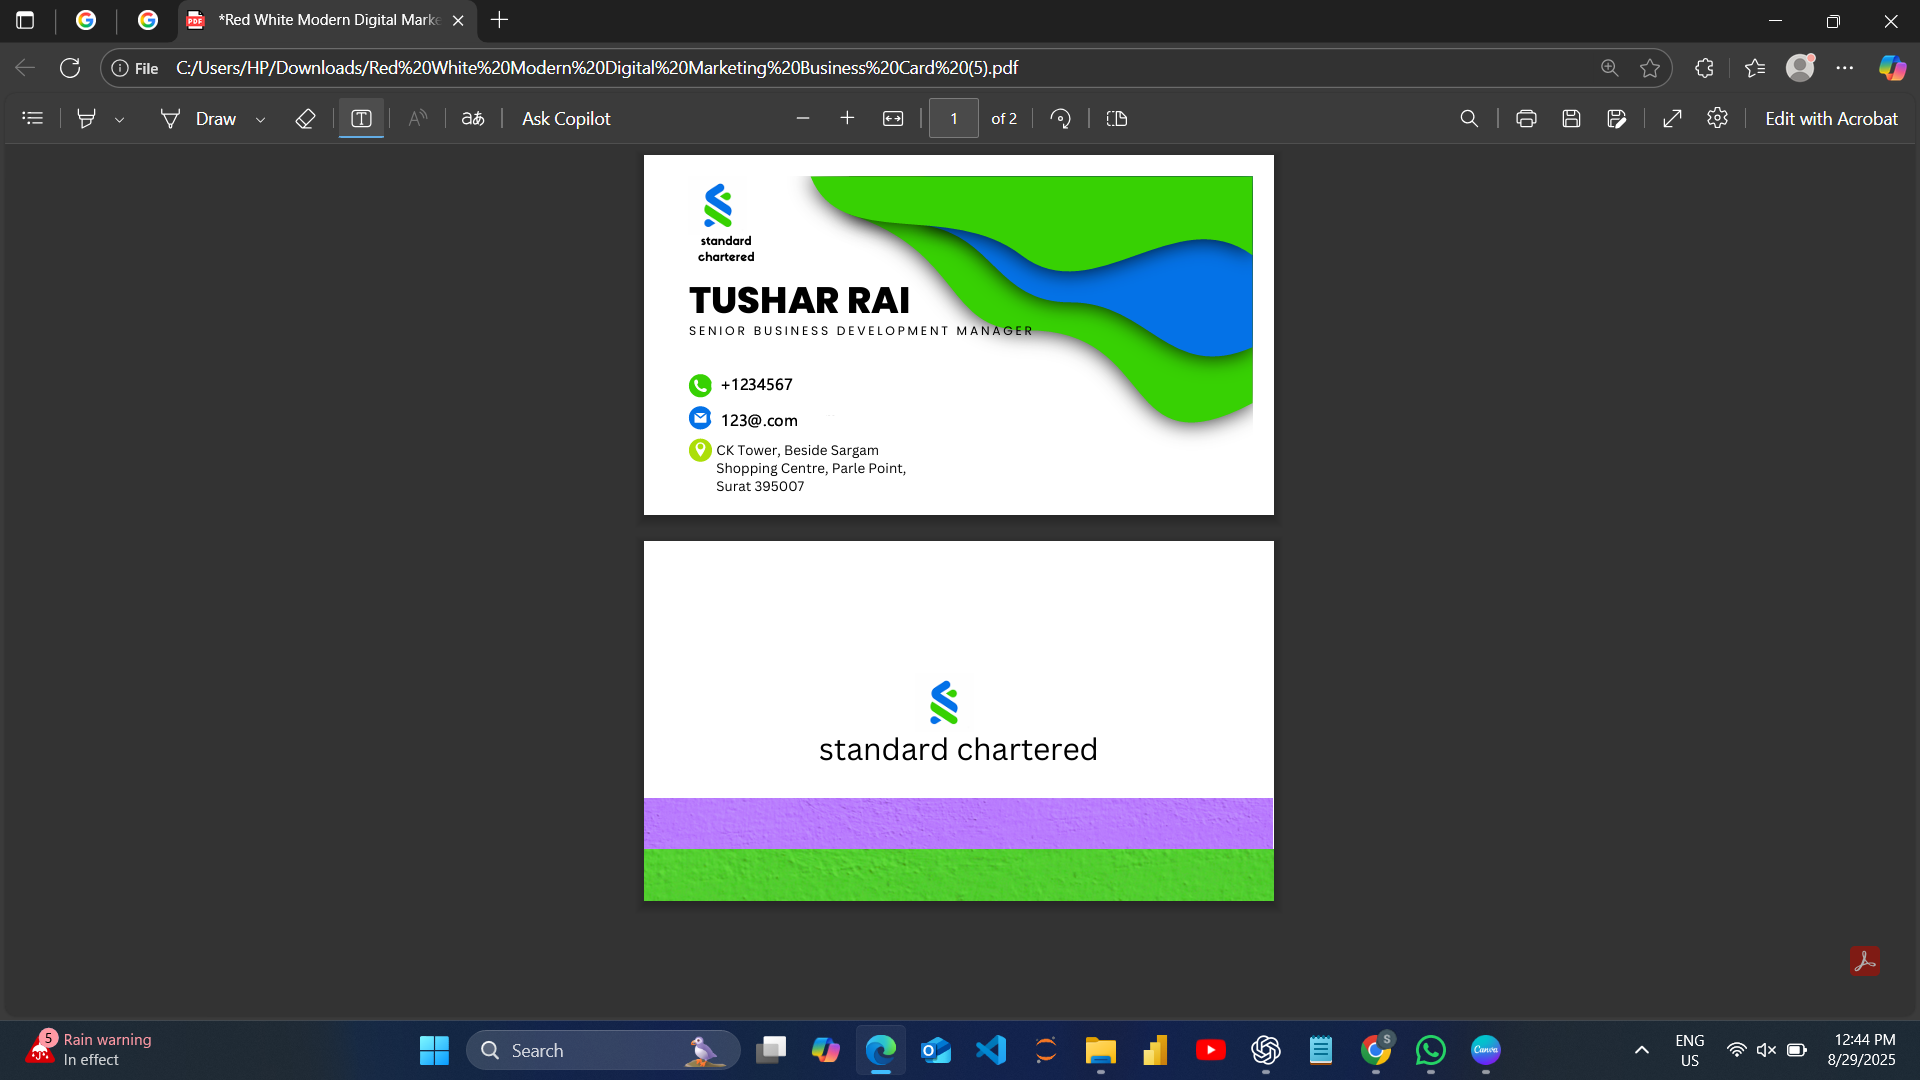
Task: Open Canva from the taskbar
Action: (x=1485, y=1050)
